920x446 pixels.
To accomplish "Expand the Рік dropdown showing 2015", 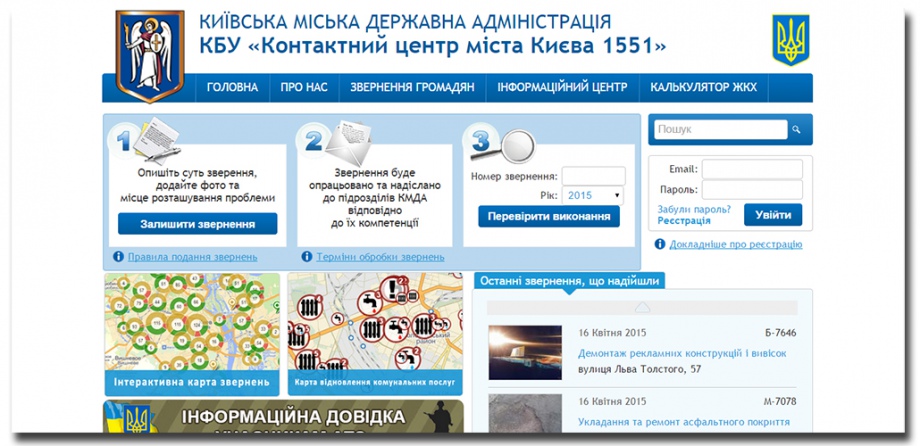I will click(593, 195).
